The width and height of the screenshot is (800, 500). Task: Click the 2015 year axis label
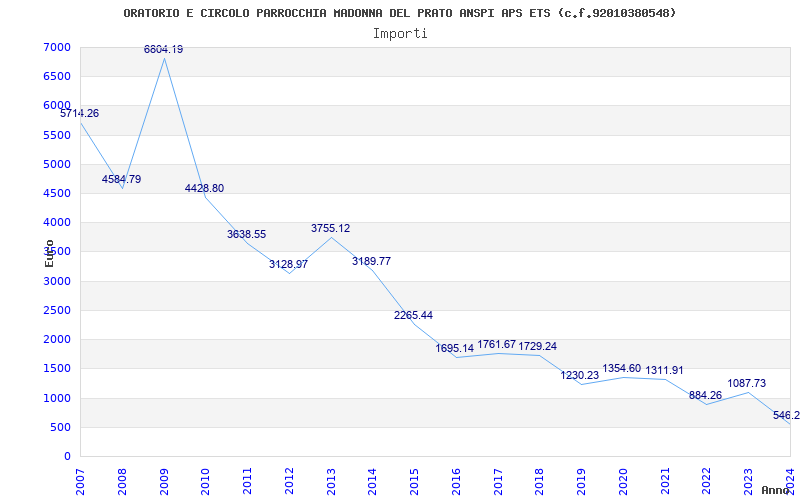(x=414, y=482)
